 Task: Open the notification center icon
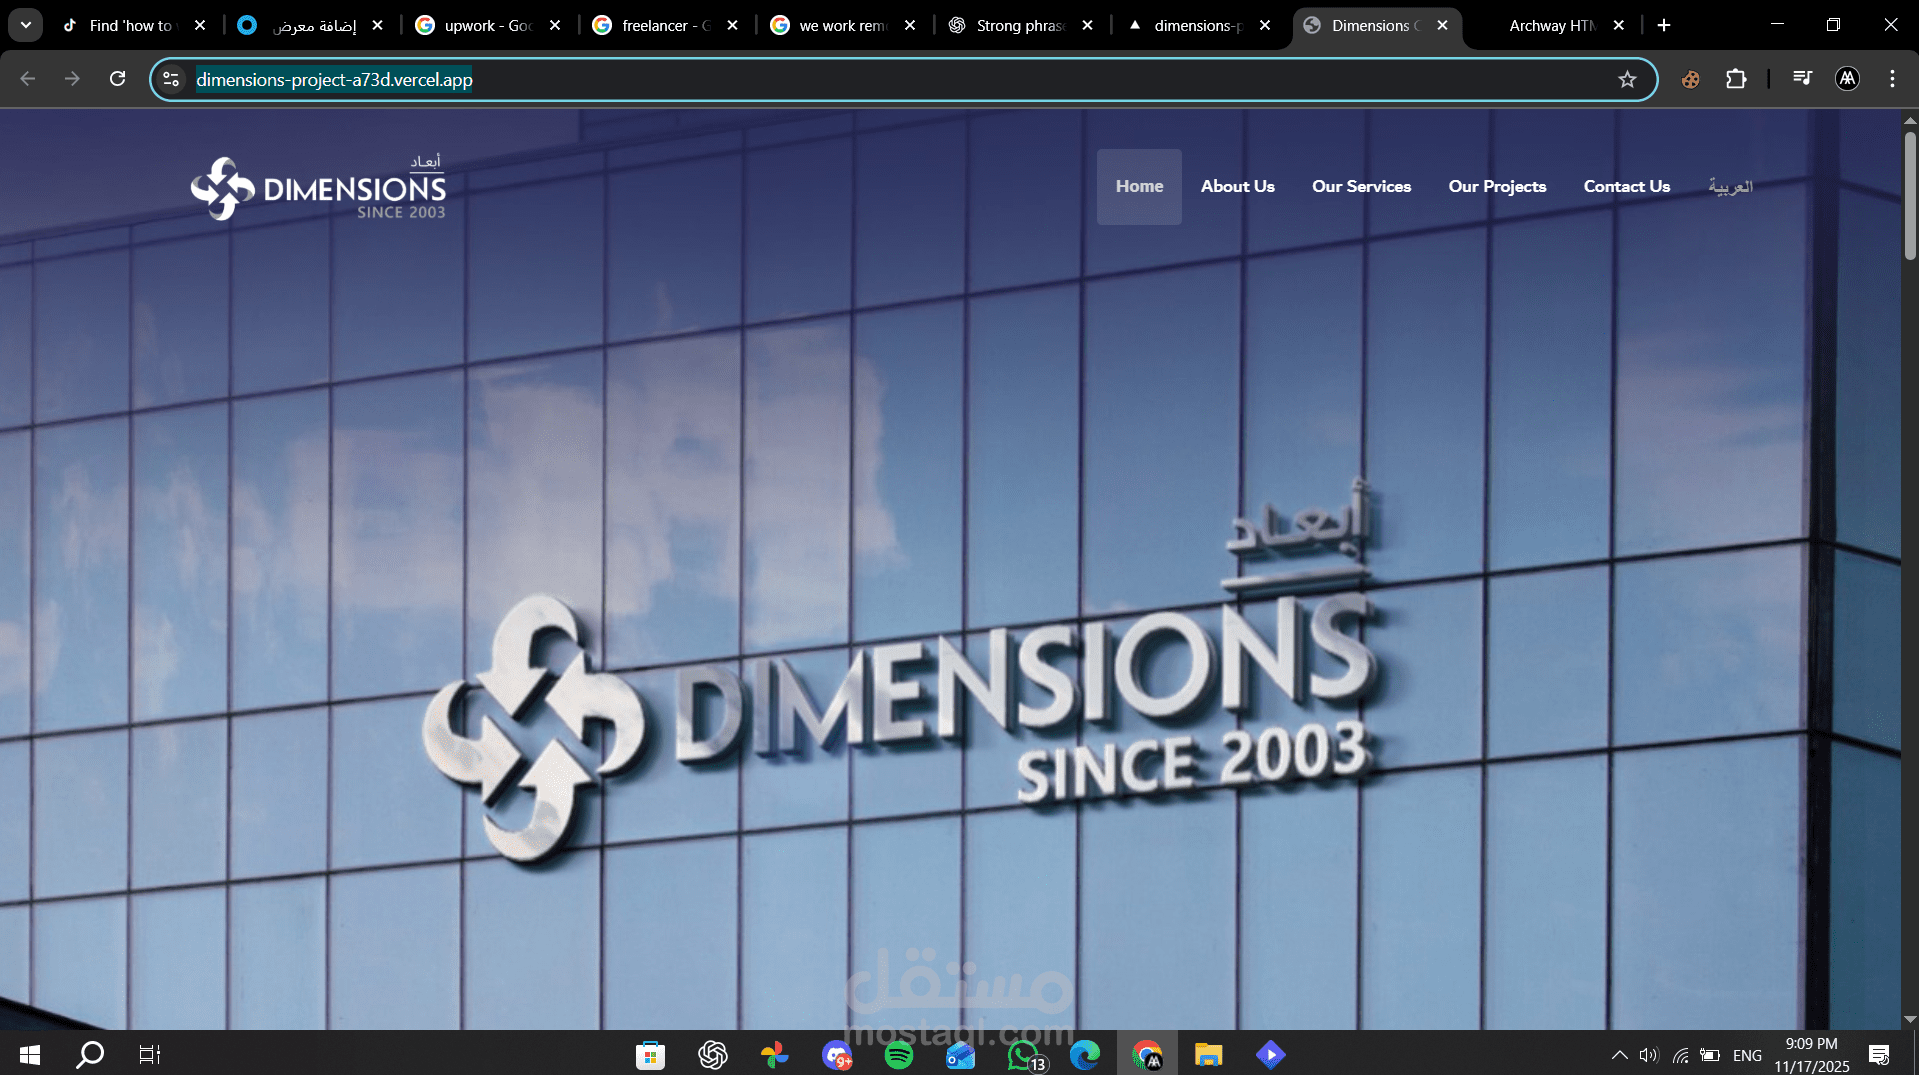click(x=1879, y=1054)
